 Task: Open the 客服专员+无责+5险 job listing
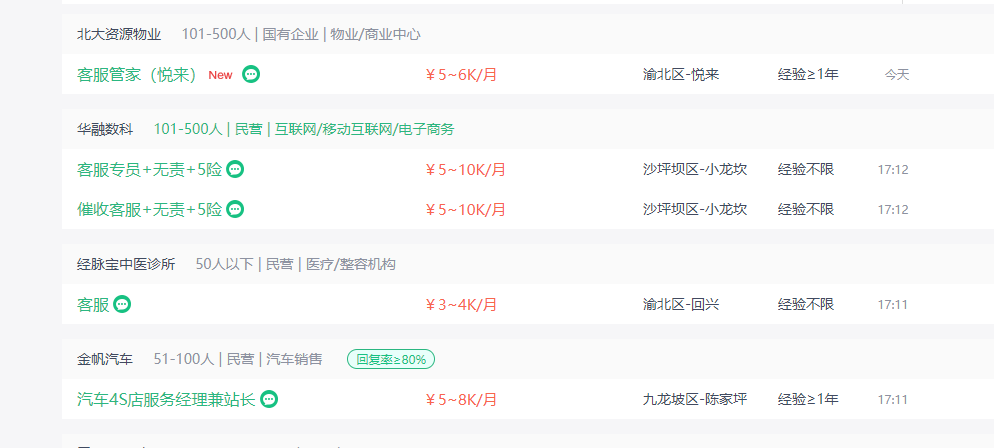coord(150,170)
